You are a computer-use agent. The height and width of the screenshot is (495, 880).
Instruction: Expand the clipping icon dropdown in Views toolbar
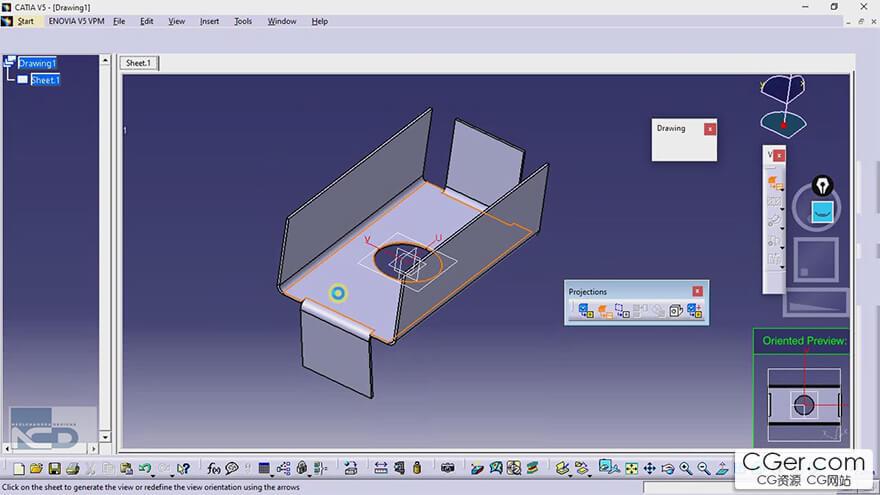(782, 248)
